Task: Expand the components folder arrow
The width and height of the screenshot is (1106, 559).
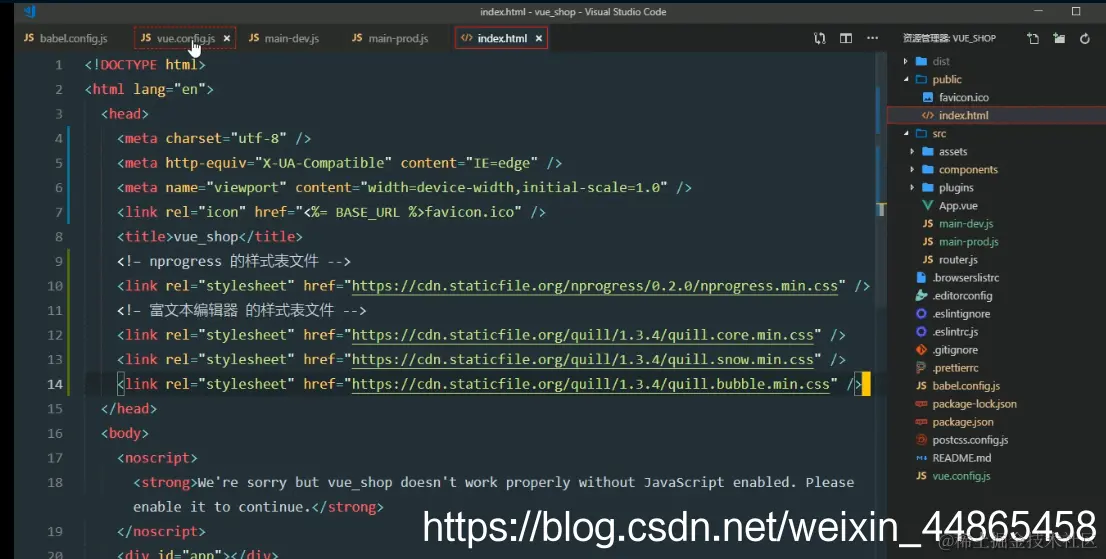Action: click(x=912, y=169)
